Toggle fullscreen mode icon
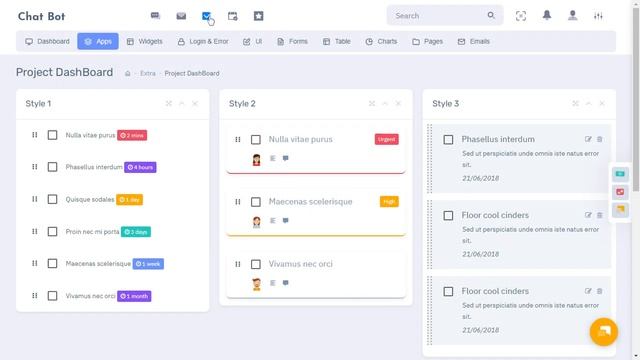The image size is (640, 360). (x=521, y=16)
